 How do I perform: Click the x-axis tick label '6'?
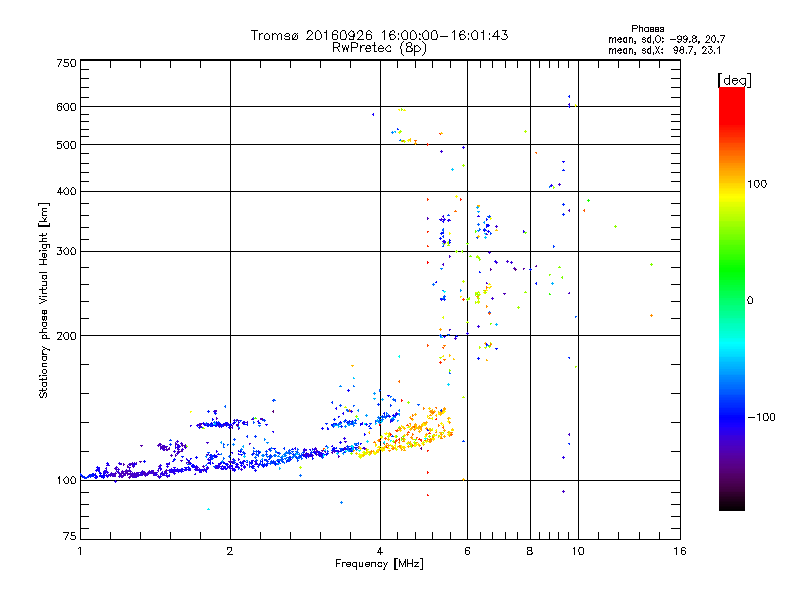coord(467,551)
